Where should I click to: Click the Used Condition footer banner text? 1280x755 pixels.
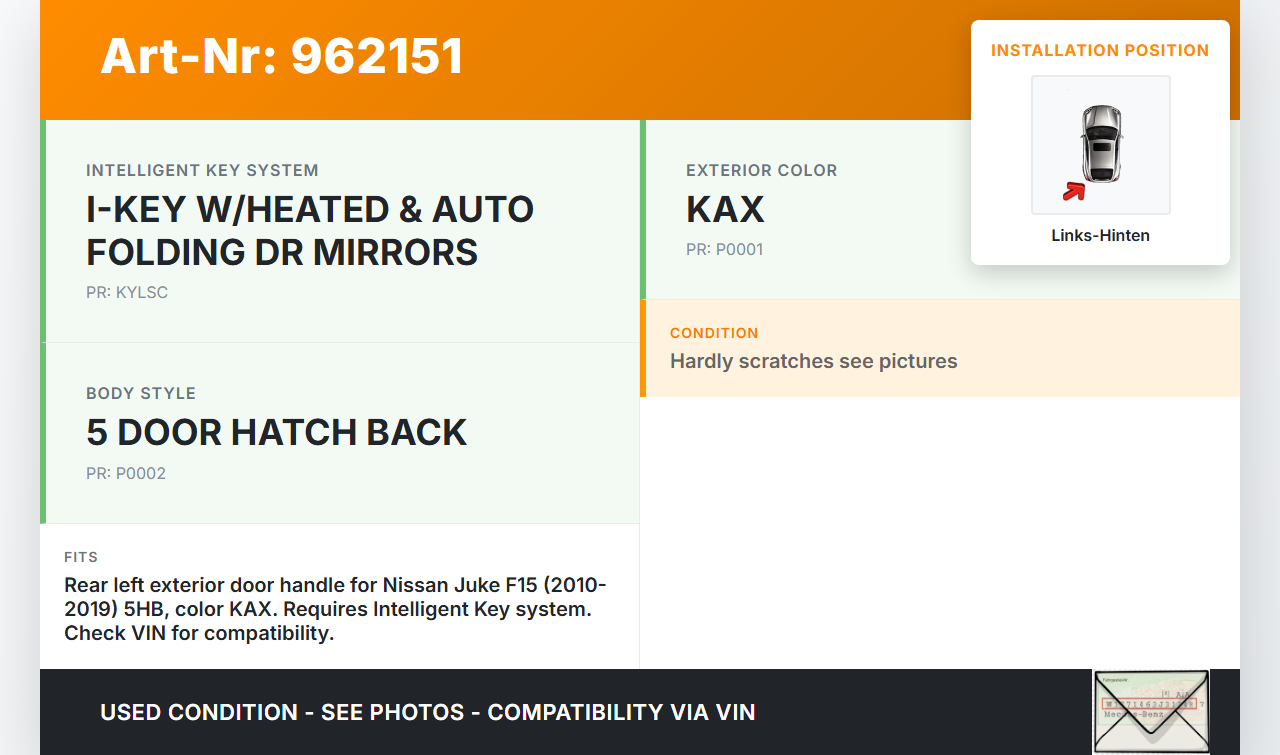click(427, 713)
